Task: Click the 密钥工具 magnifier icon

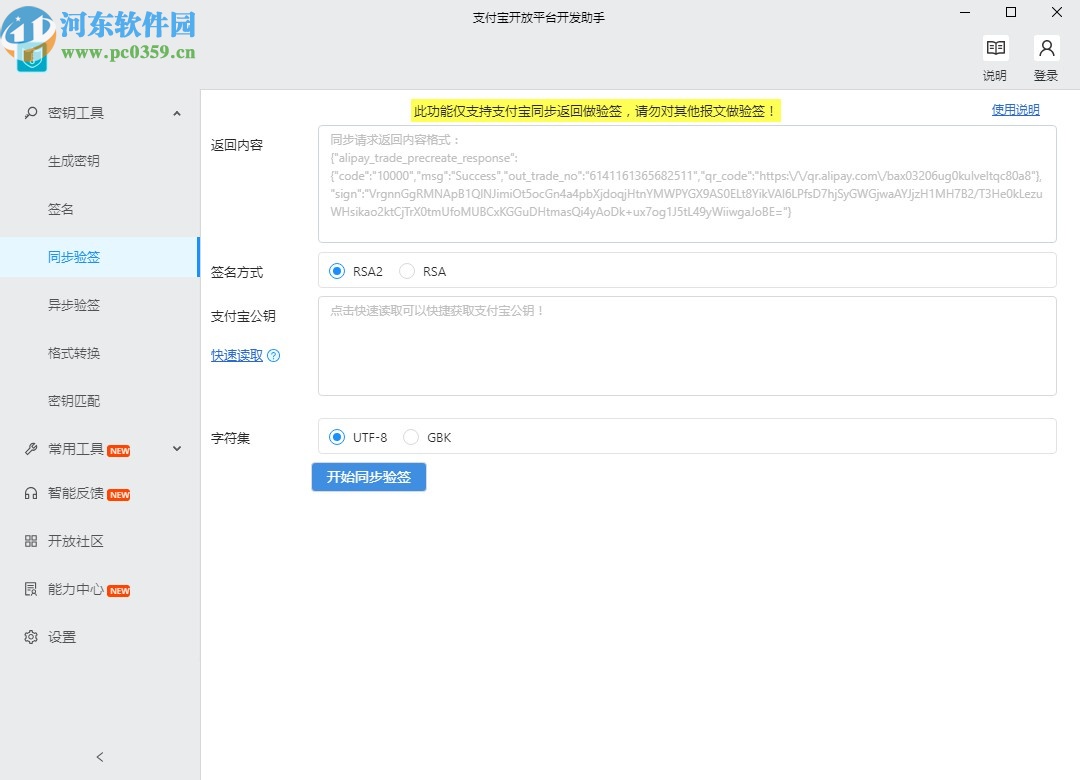Action: click(x=31, y=112)
